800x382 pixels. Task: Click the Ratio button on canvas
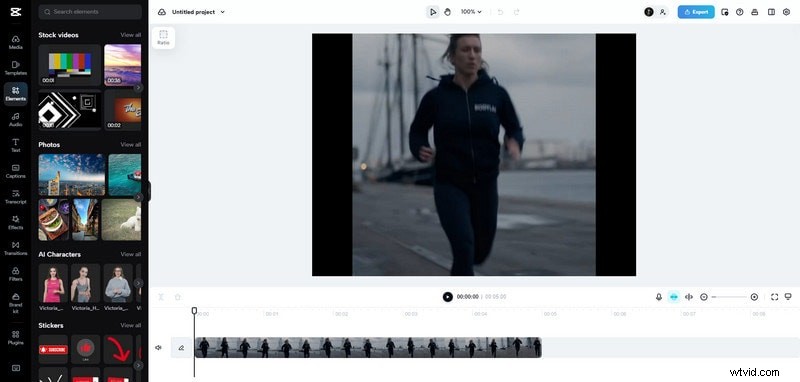pos(163,38)
